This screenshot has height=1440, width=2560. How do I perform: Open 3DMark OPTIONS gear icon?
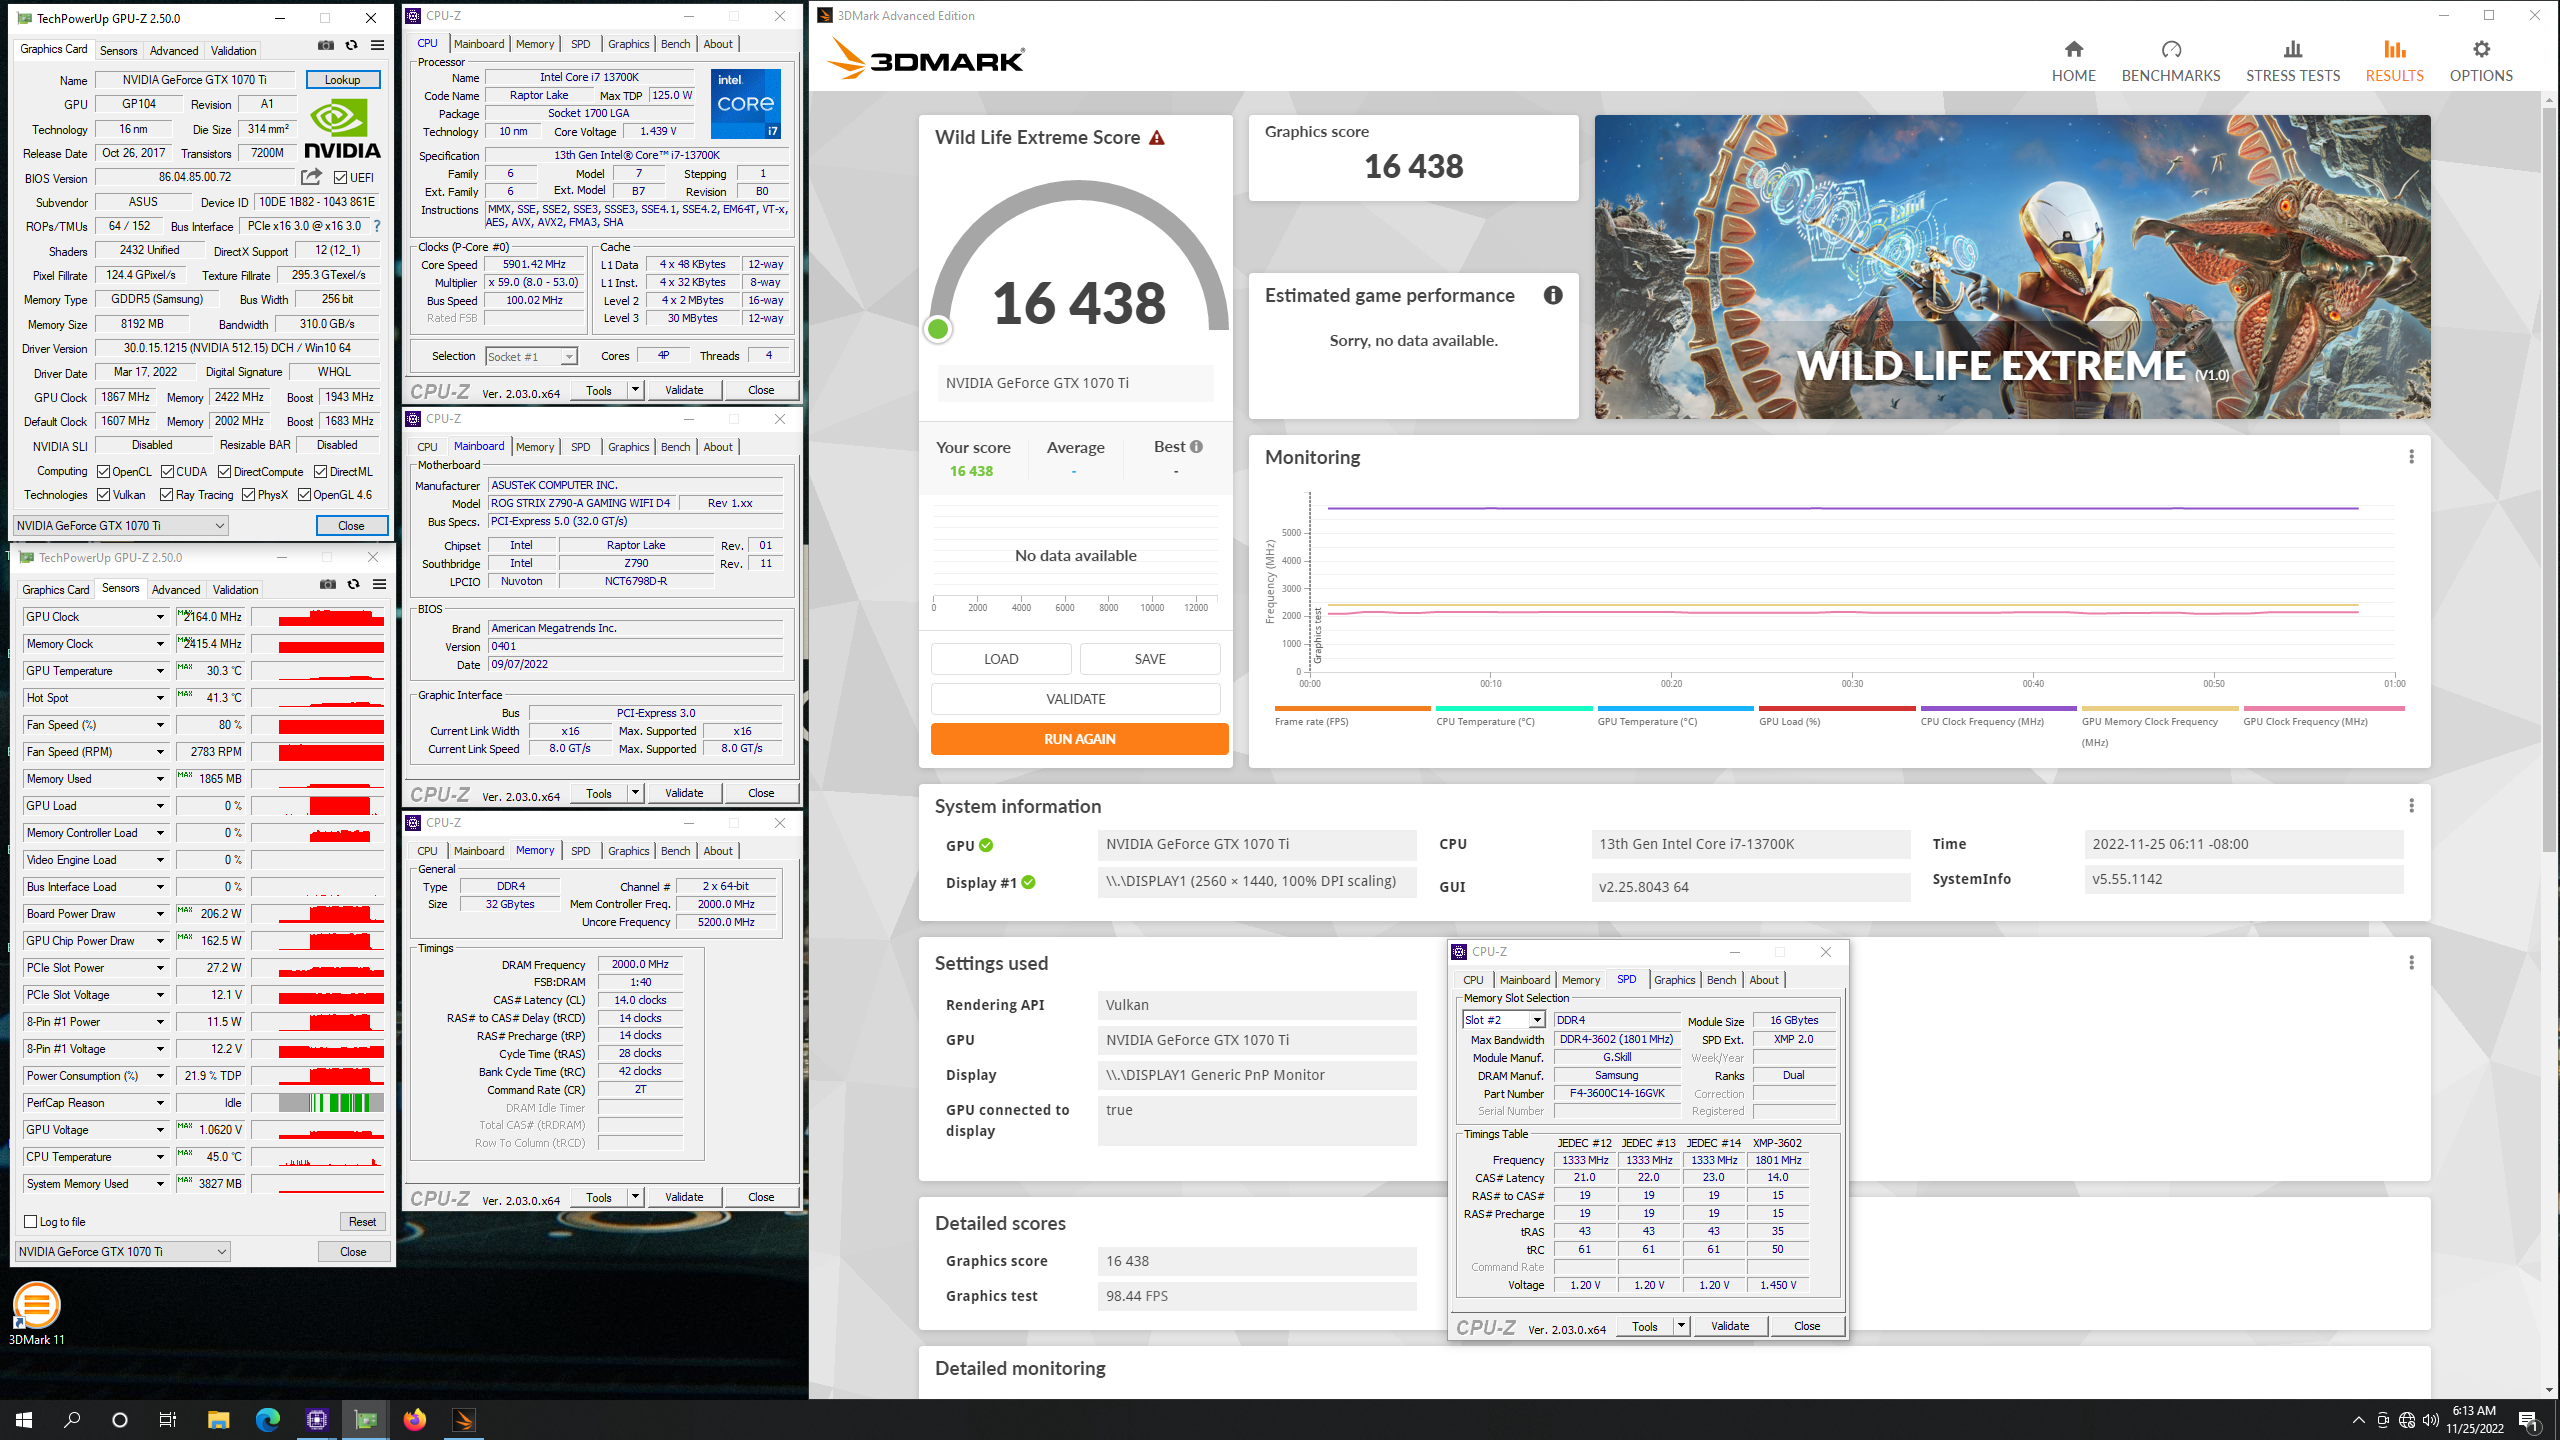[x=2481, y=49]
